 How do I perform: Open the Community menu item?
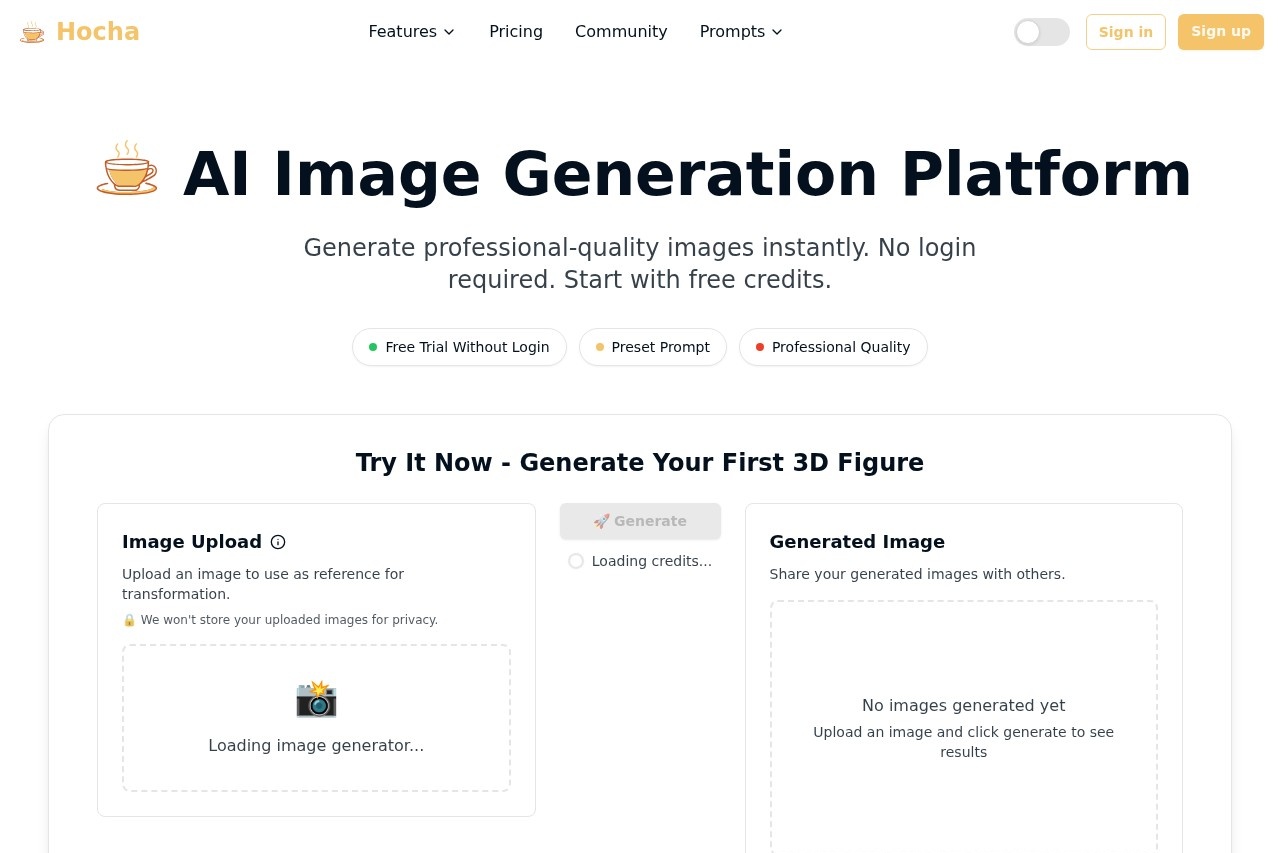(621, 32)
